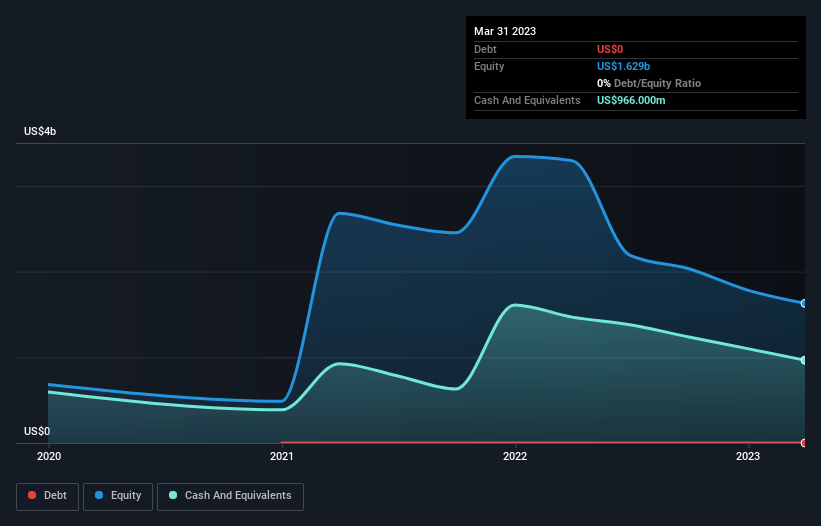
Task: Select the teal Cash endpoint marker on the chart
Action: click(x=804, y=360)
